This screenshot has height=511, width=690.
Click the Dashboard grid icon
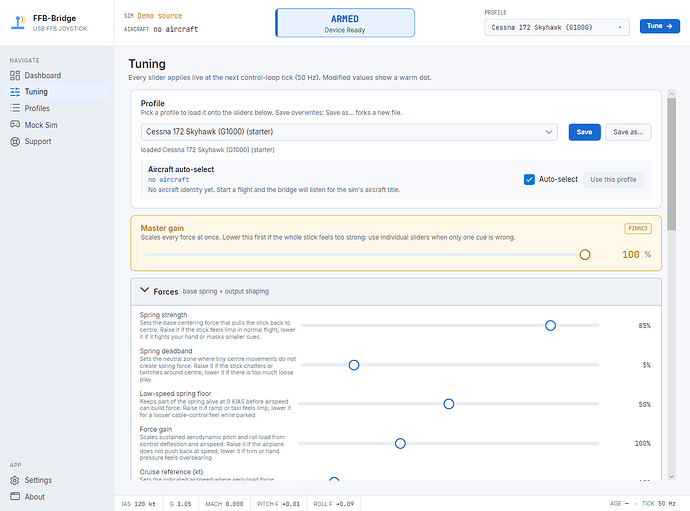15,75
